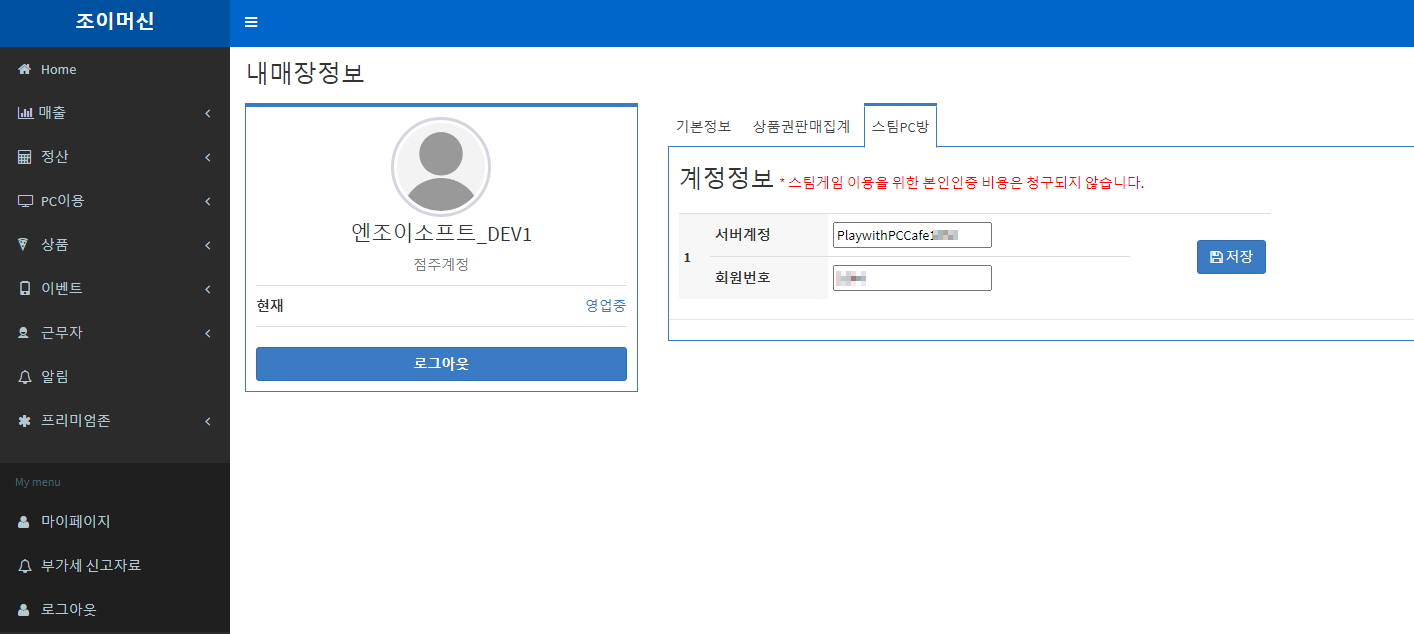Click the hamburger menu toggle icon
The height and width of the screenshot is (634, 1414).
[251, 23]
